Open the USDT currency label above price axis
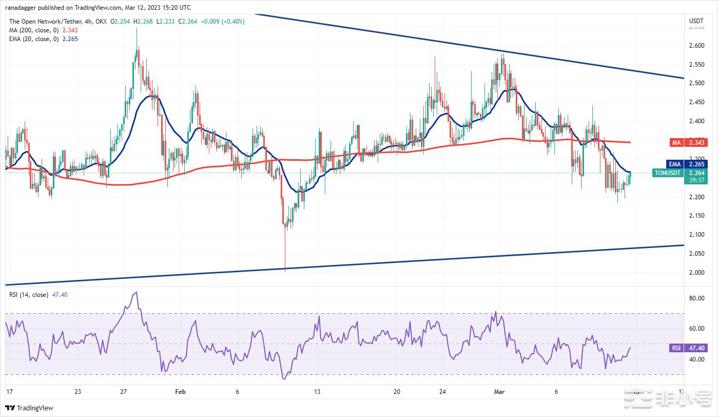 [696, 20]
